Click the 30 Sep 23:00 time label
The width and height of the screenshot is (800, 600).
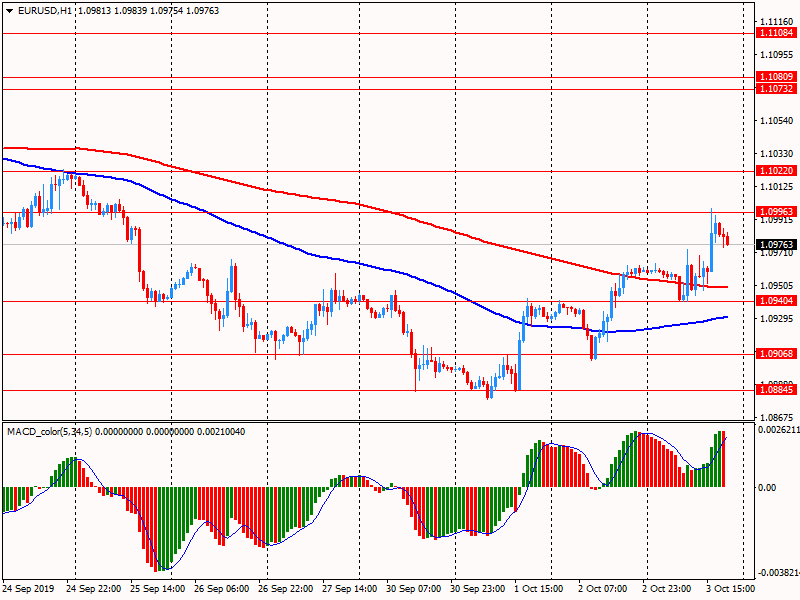click(x=478, y=589)
